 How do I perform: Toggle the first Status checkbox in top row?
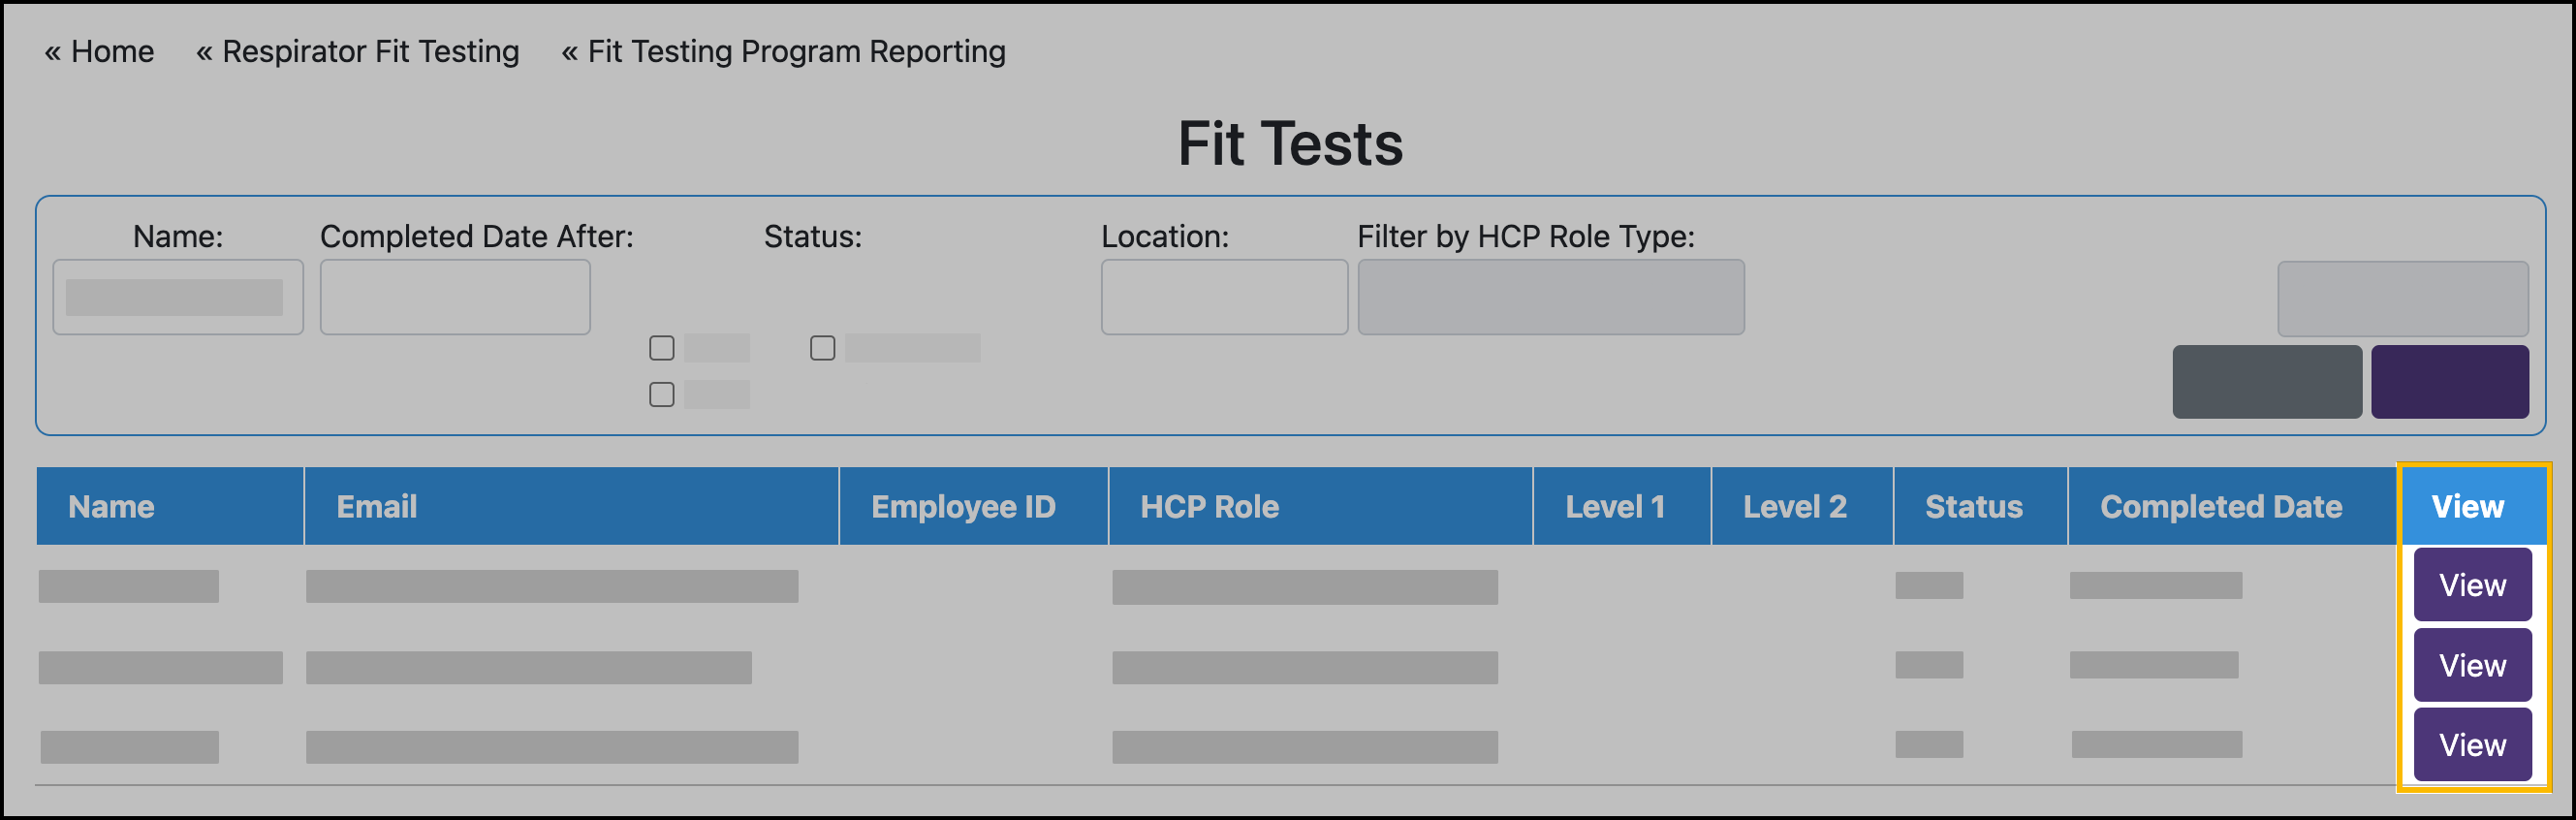[x=661, y=348]
